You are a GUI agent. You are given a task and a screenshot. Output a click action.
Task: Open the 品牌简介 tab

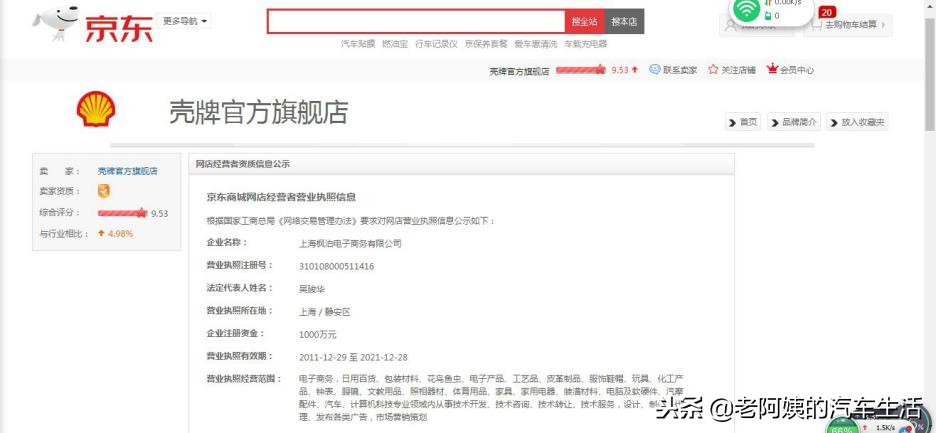[x=794, y=122]
